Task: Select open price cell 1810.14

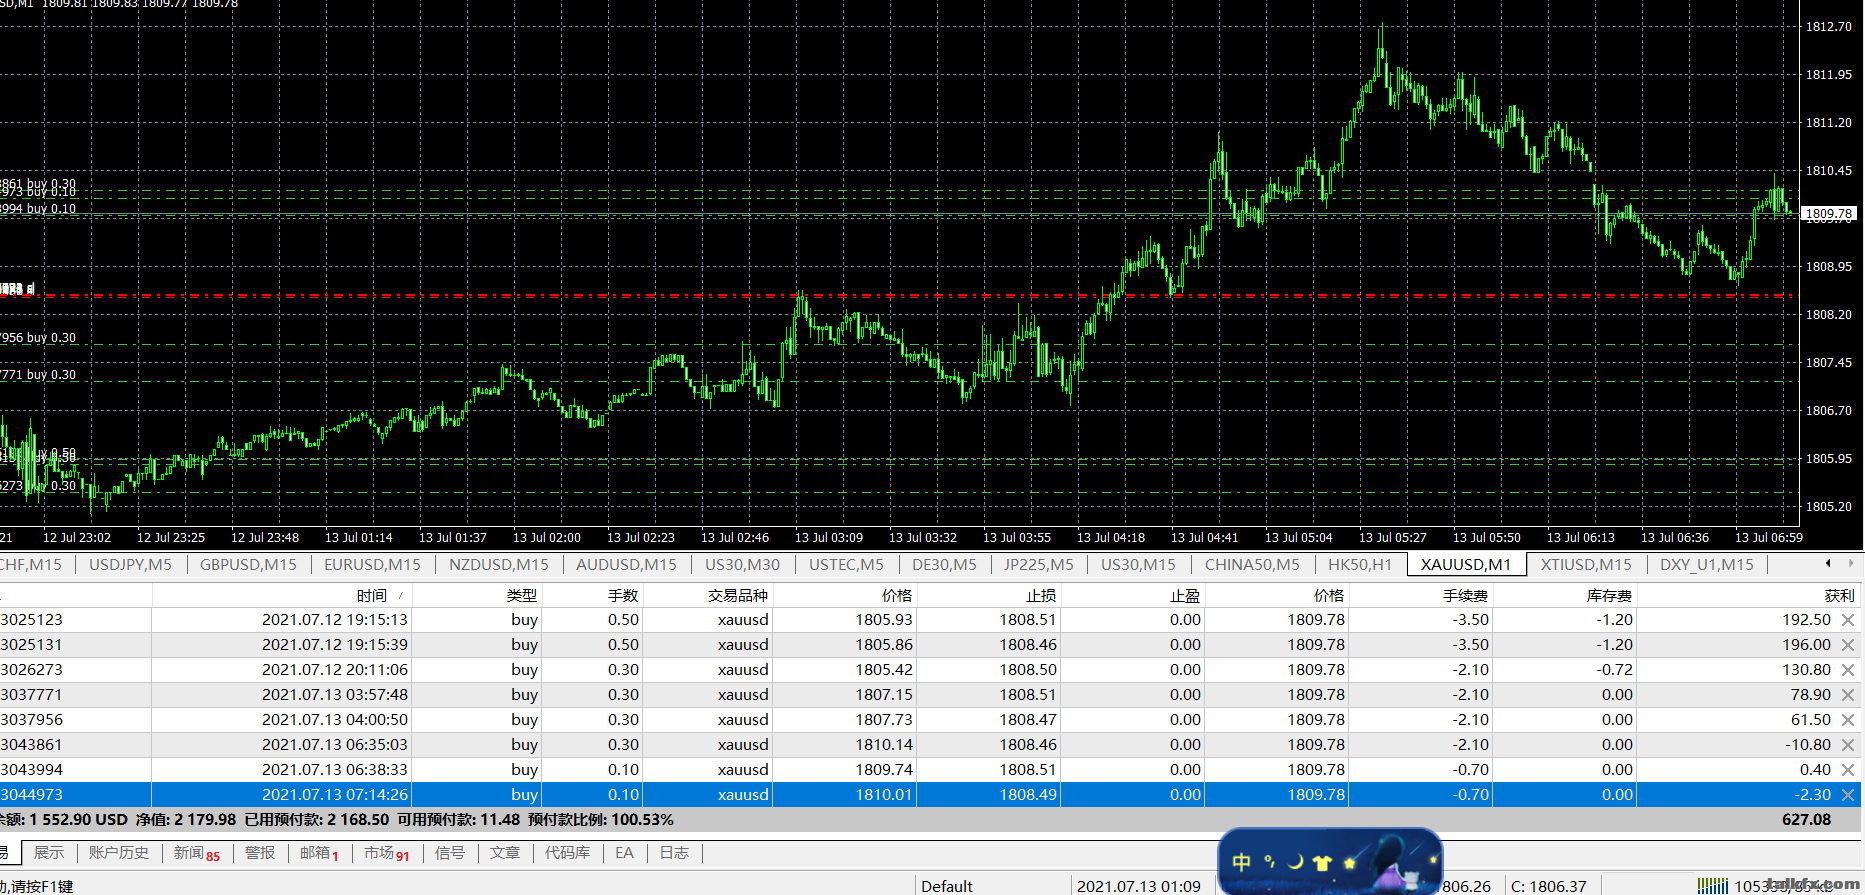Action: point(884,745)
